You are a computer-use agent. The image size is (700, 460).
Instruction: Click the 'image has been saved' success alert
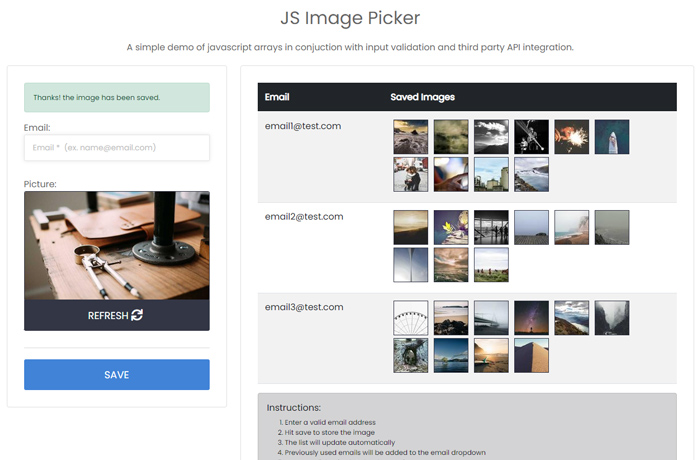(x=117, y=97)
